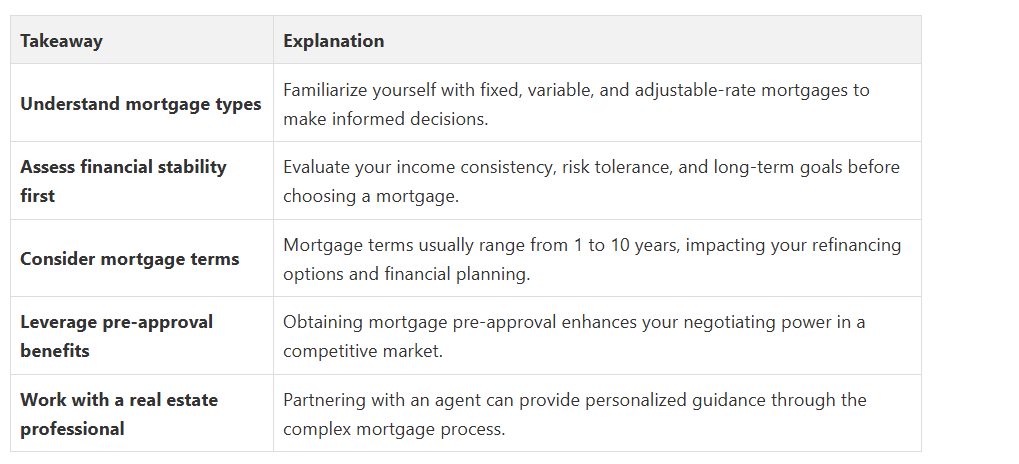Select the 'Assess financial stability first' cell

[x=142, y=181]
